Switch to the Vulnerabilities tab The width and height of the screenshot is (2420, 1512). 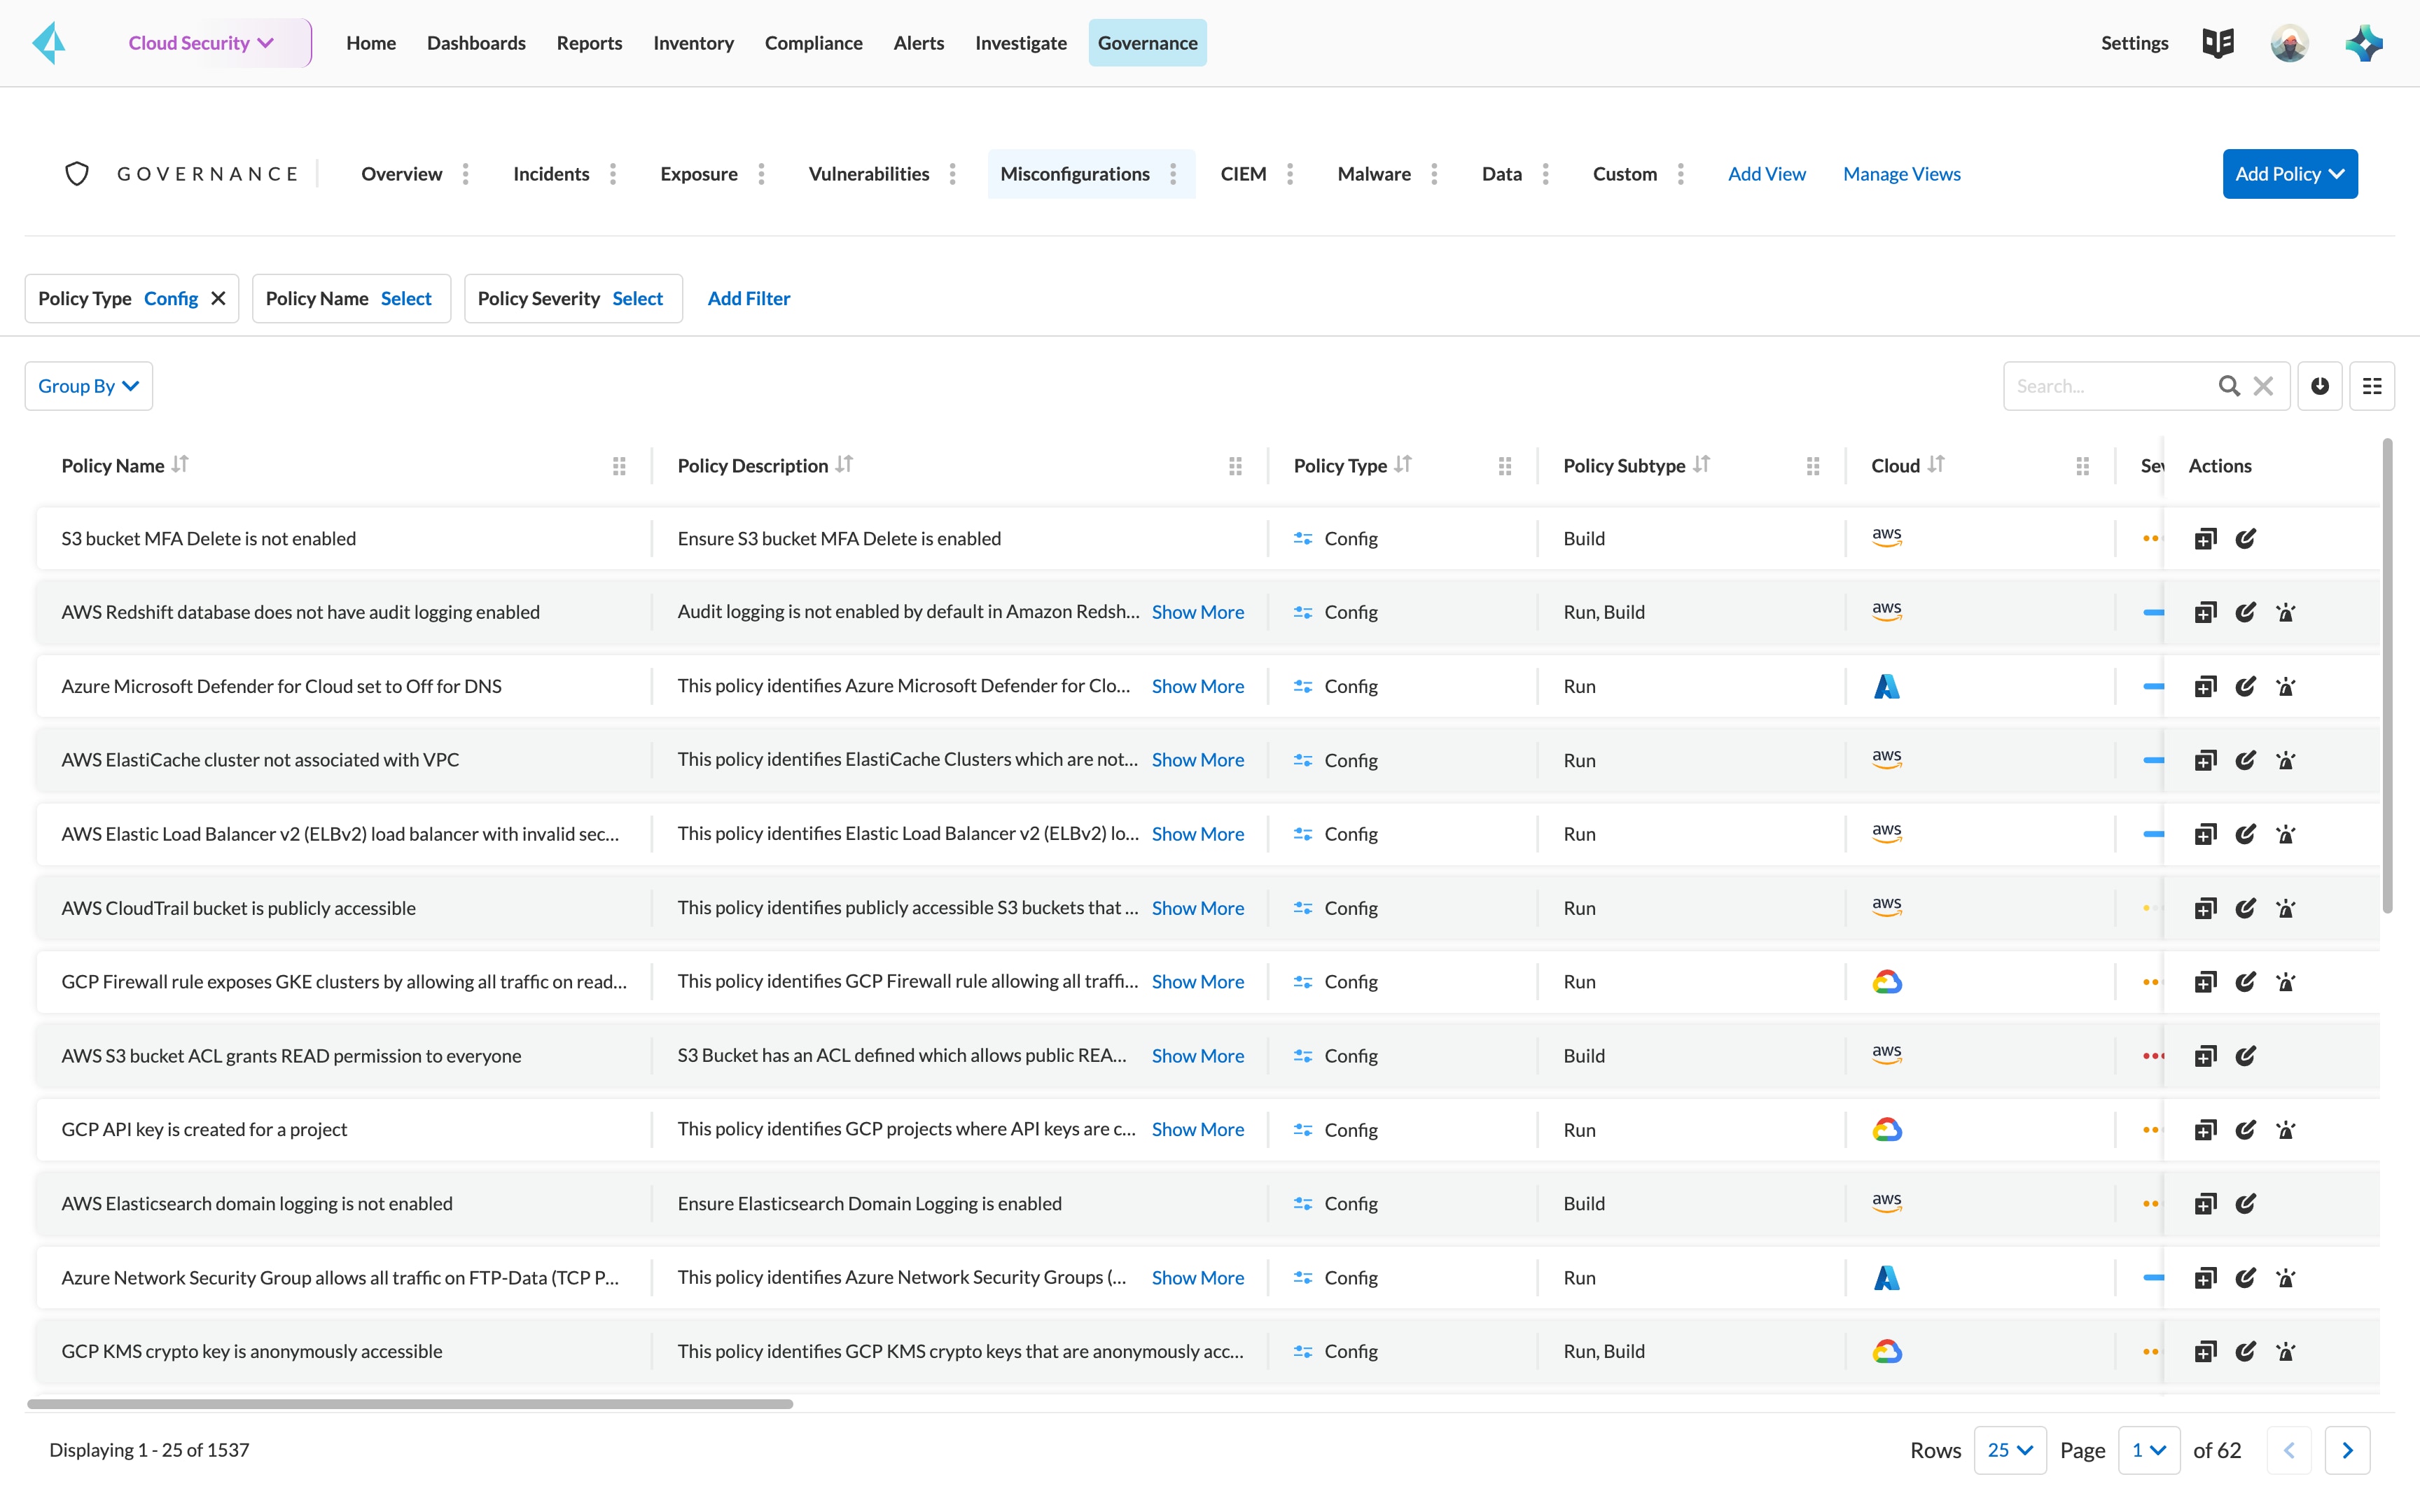tap(870, 172)
